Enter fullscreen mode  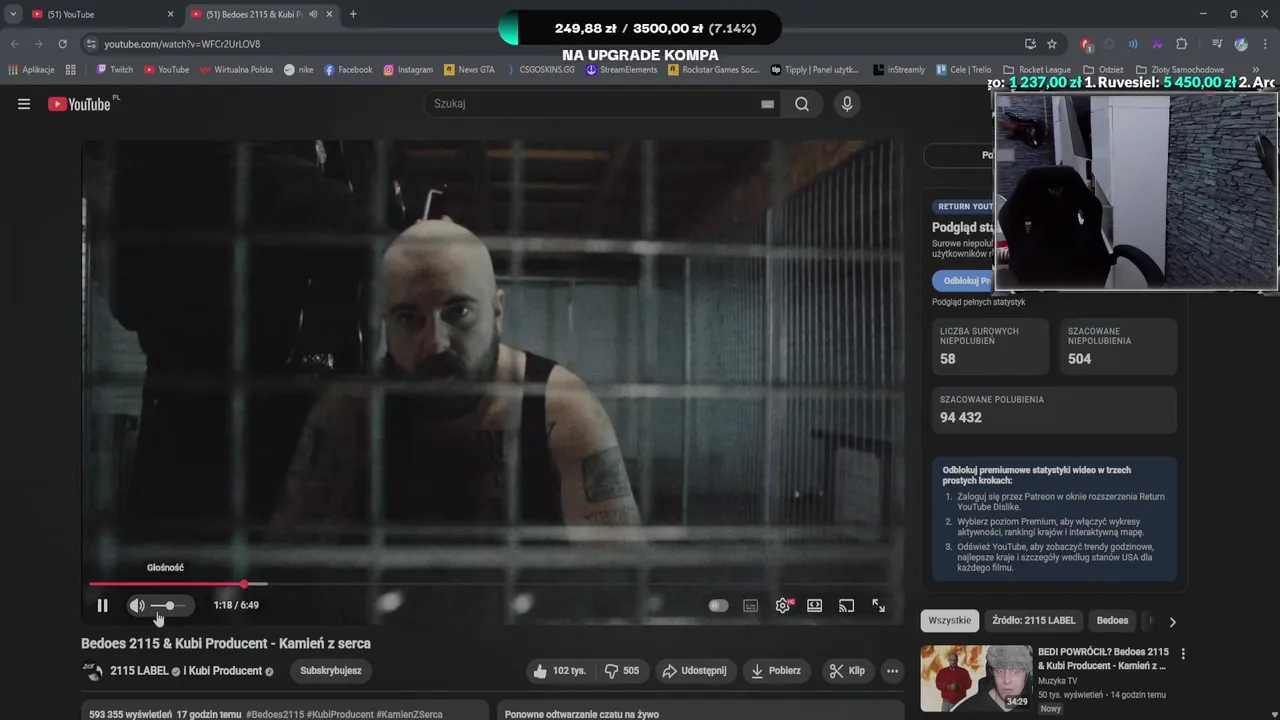(x=878, y=605)
